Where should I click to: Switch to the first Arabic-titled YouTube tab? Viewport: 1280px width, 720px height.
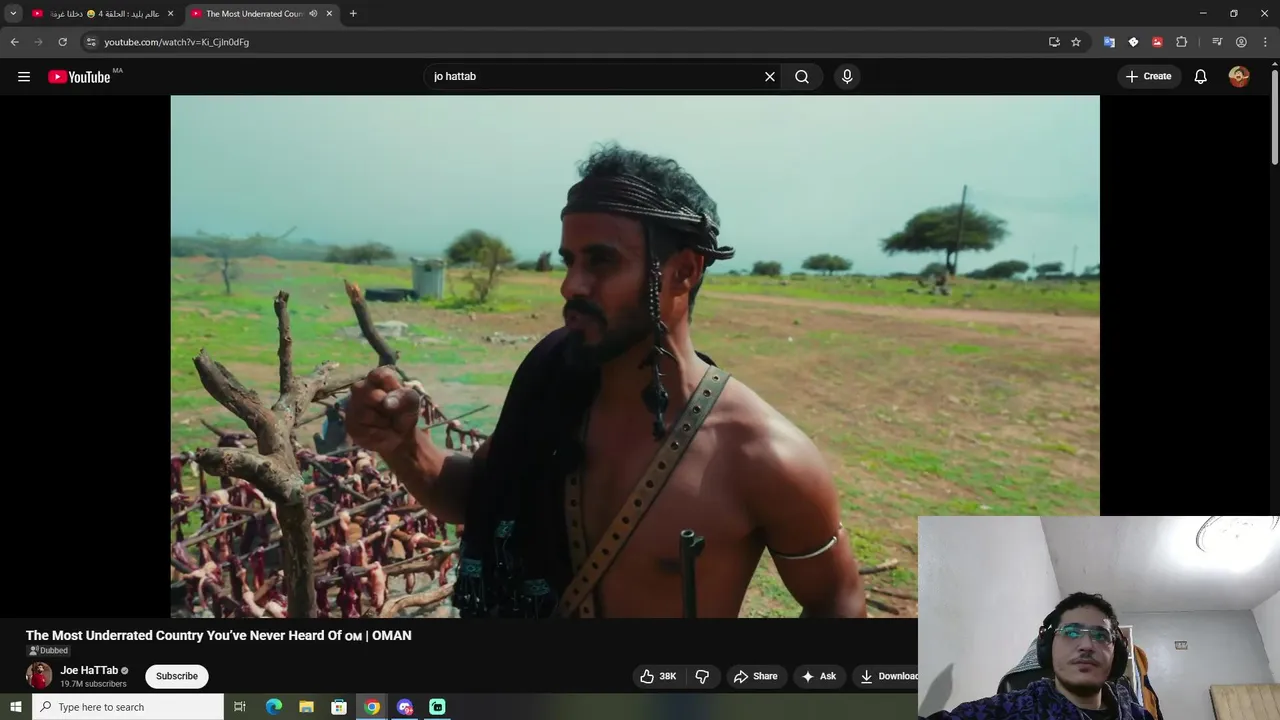(x=104, y=14)
